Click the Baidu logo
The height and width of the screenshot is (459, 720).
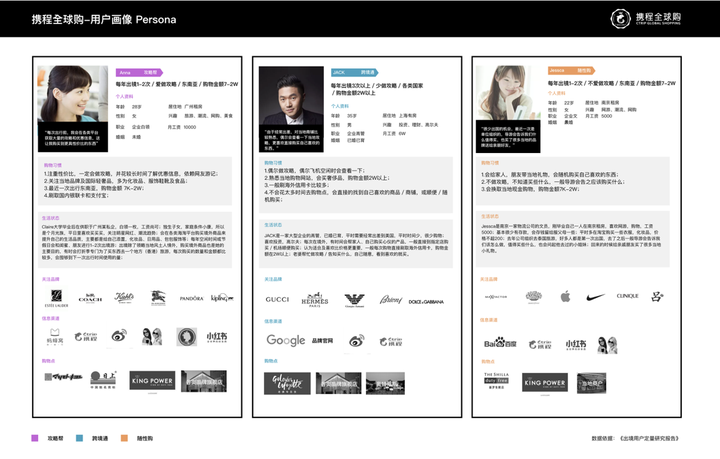[x=500, y=343]
